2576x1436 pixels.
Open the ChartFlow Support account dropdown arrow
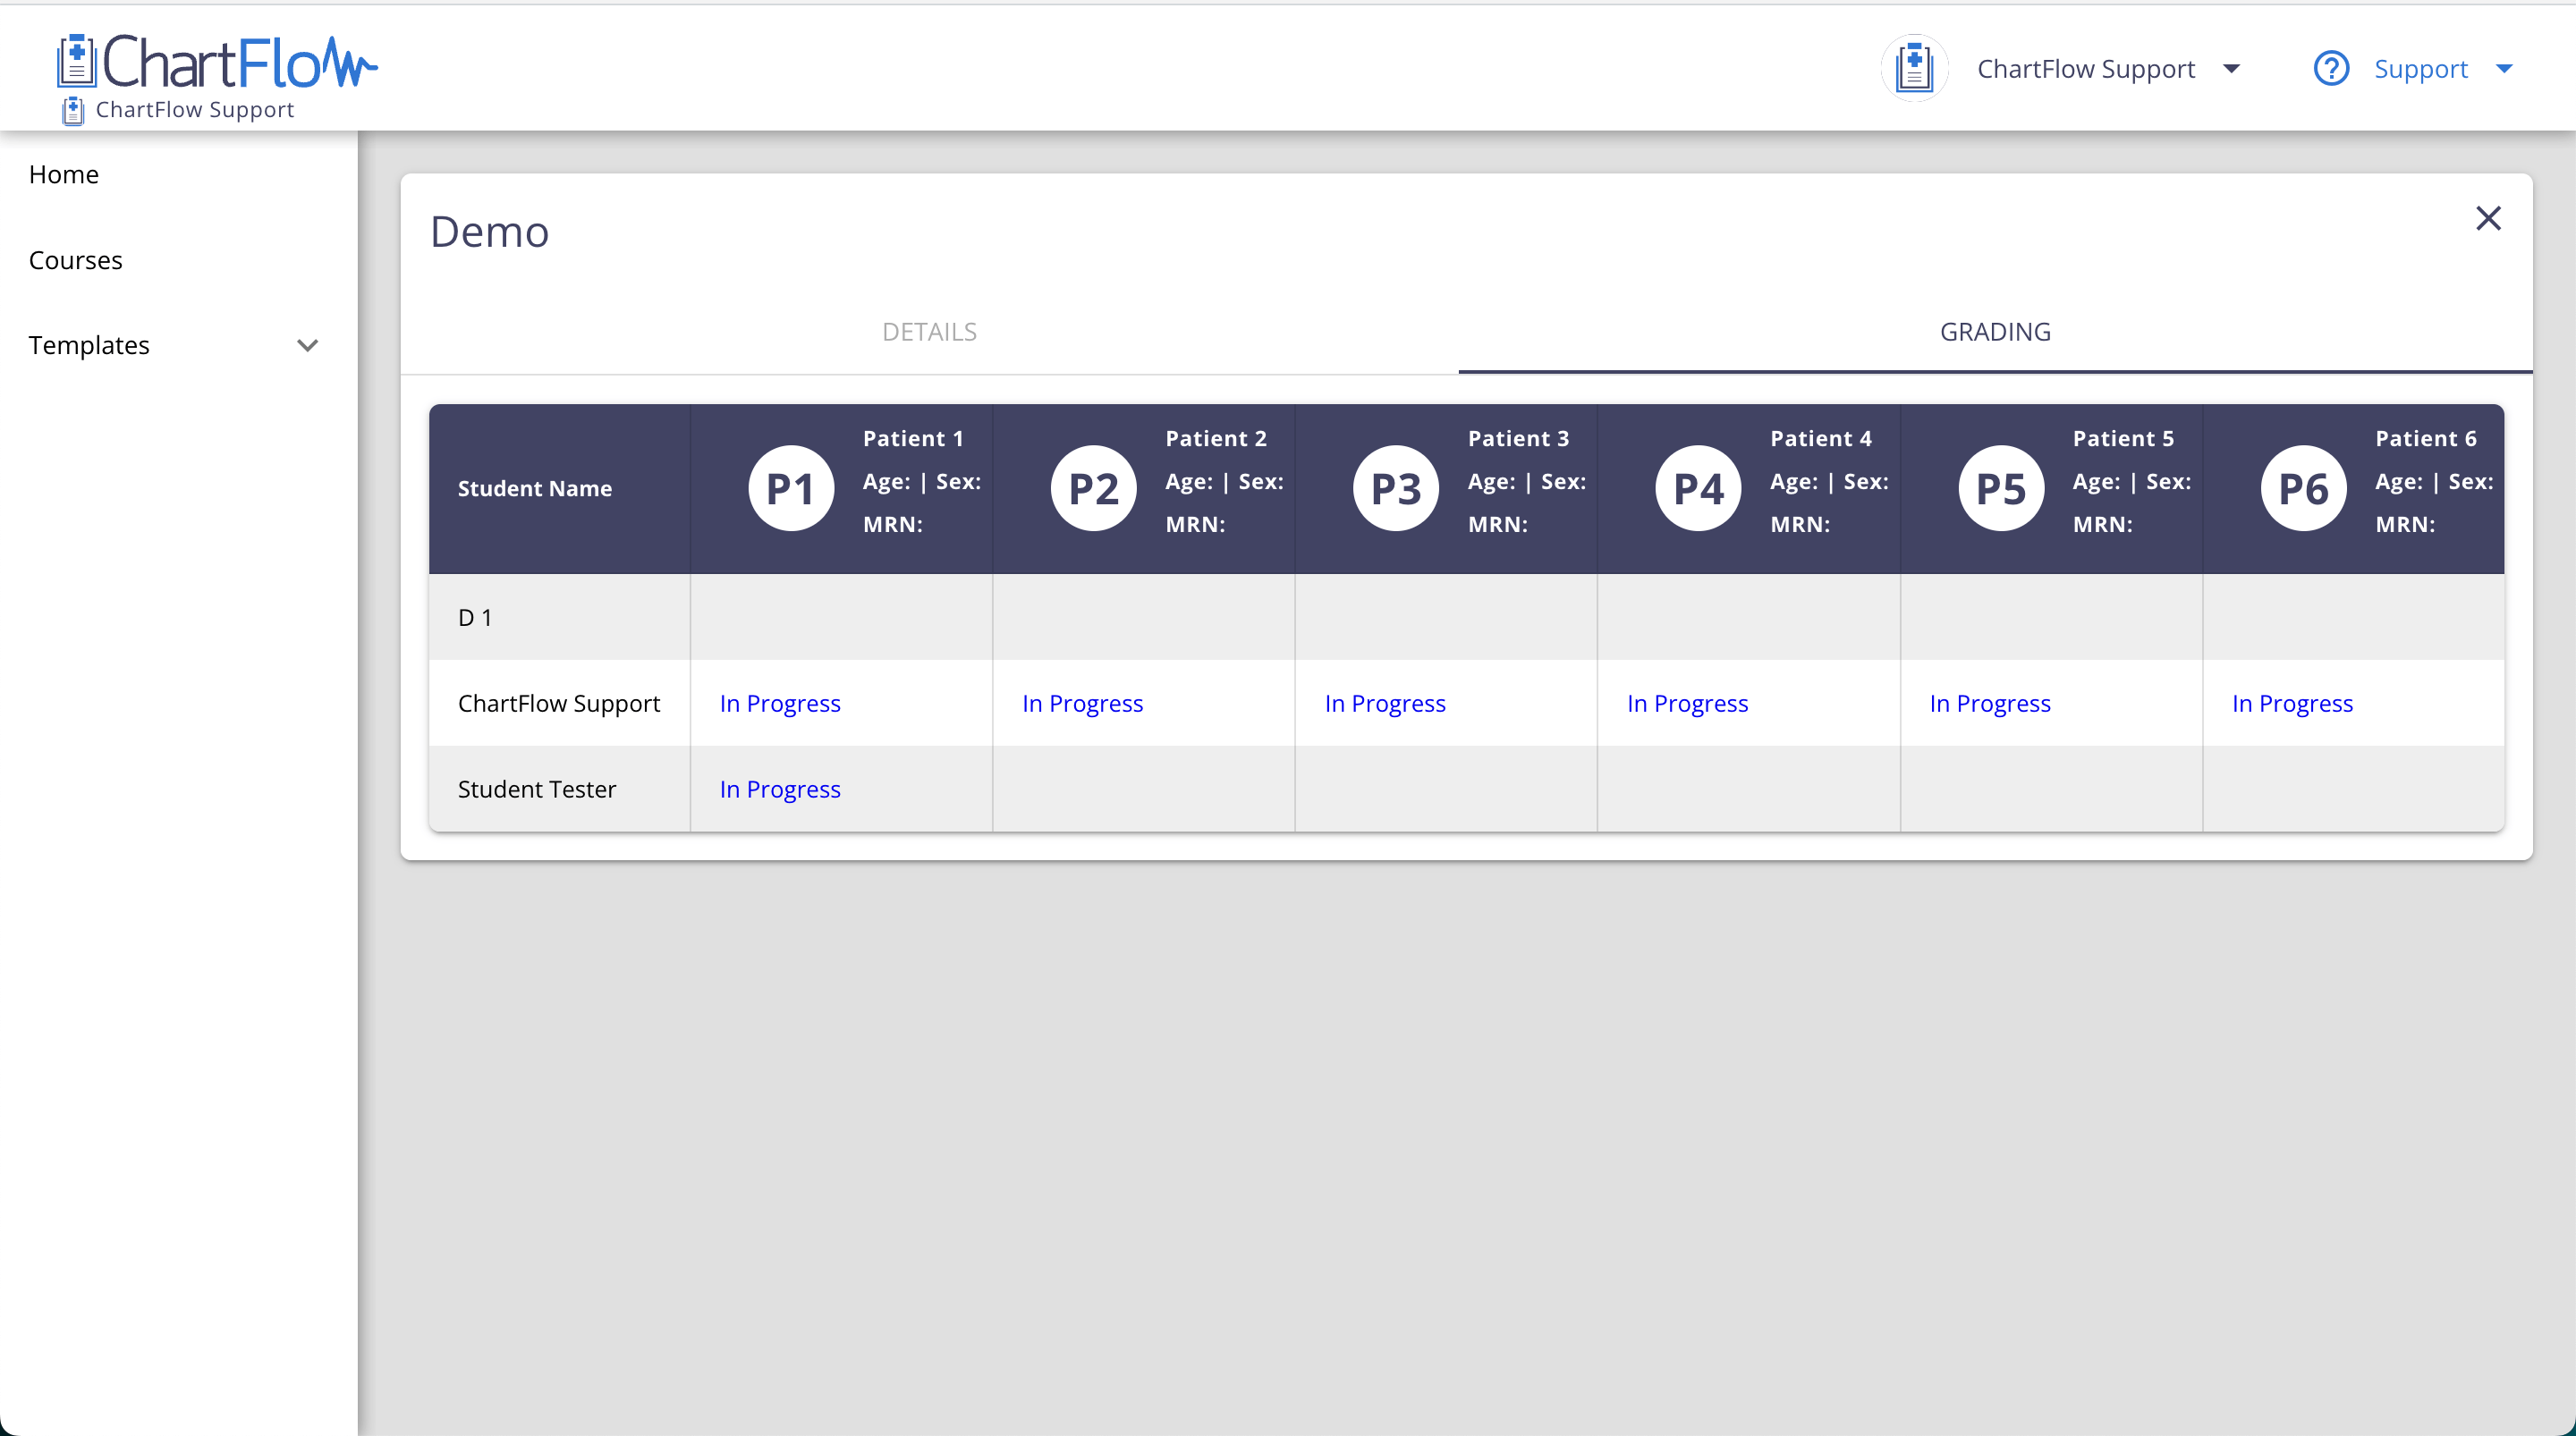click(x=2231, y=68)
